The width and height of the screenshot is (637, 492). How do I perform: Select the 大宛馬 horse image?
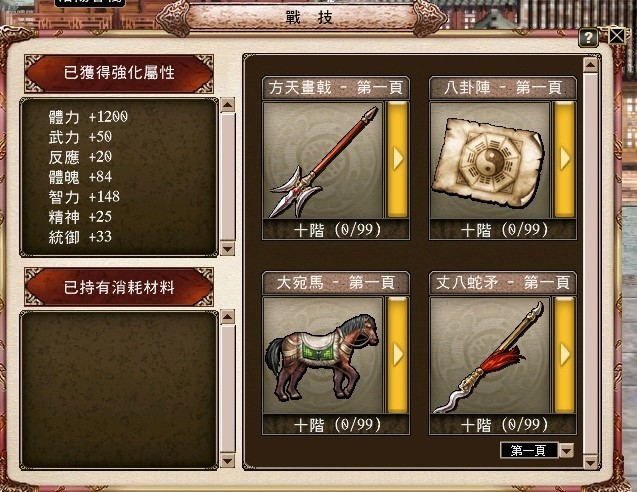click(x=323, y=355)
